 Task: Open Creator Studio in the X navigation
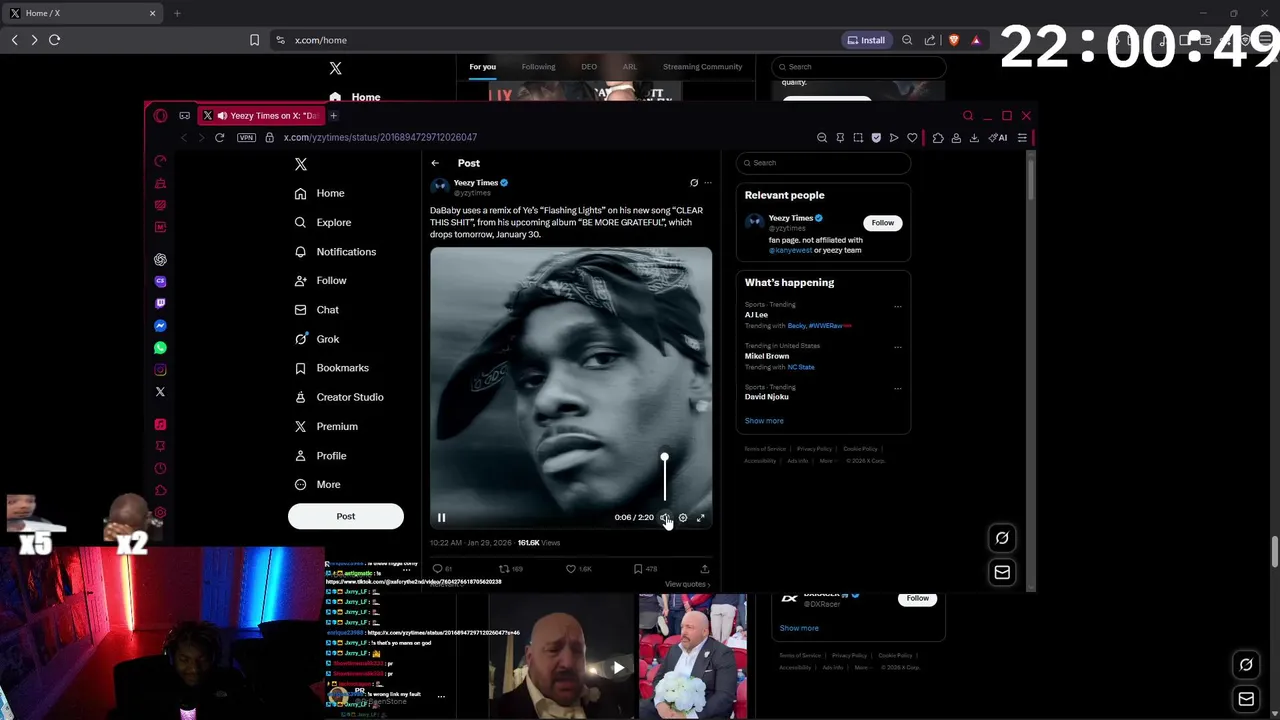click(x=339, y=397)
